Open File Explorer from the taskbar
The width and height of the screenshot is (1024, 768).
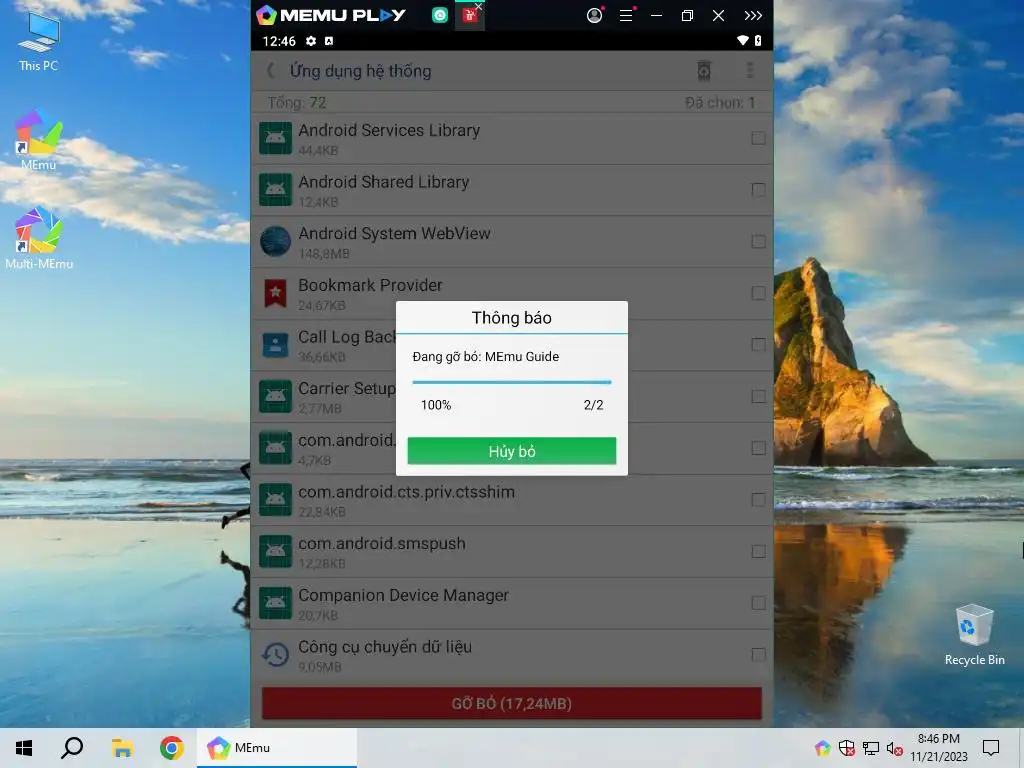pos(122,748)
